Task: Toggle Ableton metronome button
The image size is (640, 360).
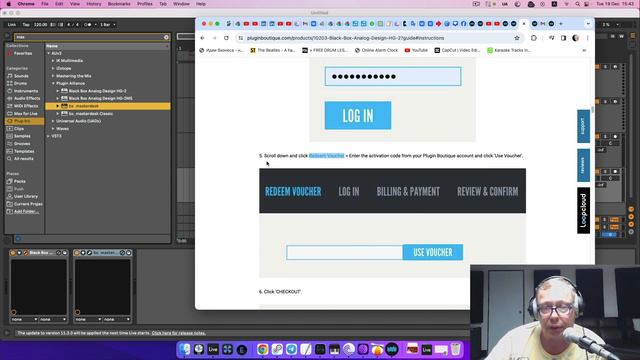Action: point(87,24)
